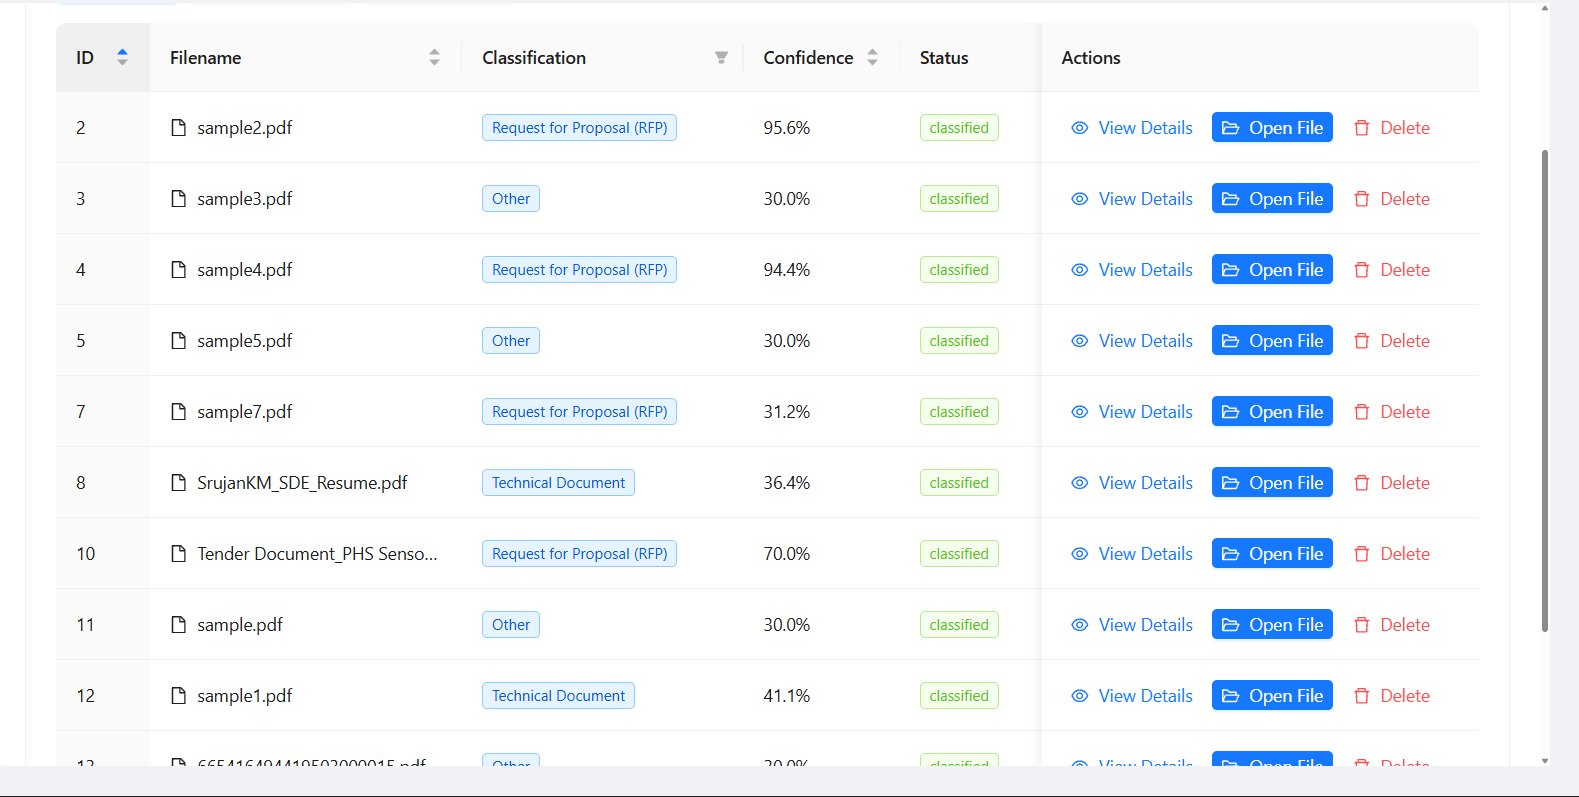Screen dimensions: 1579x797
Task: View Details for SrujanKM_SDE_Resume.pdf
Action: coord(1132,482)
